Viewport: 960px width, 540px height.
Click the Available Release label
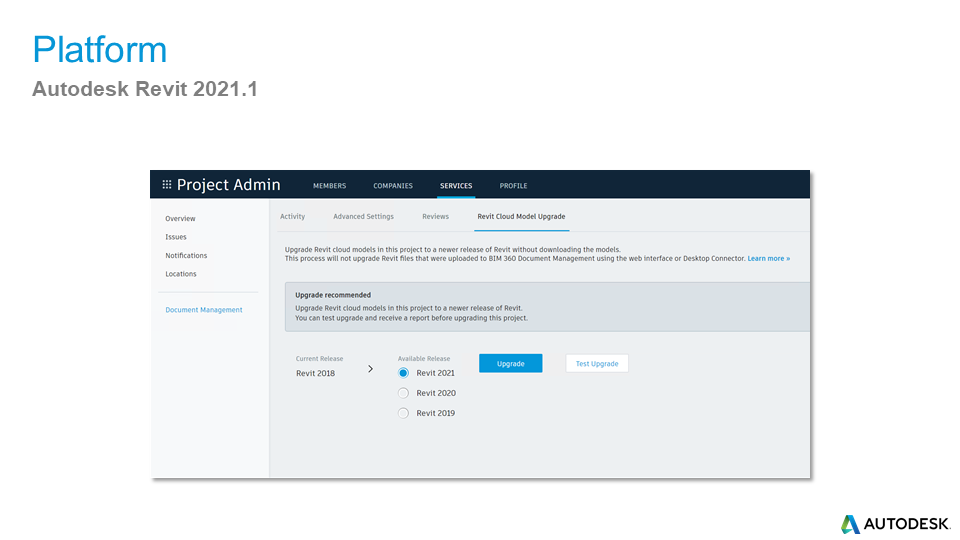pos(424,359)
